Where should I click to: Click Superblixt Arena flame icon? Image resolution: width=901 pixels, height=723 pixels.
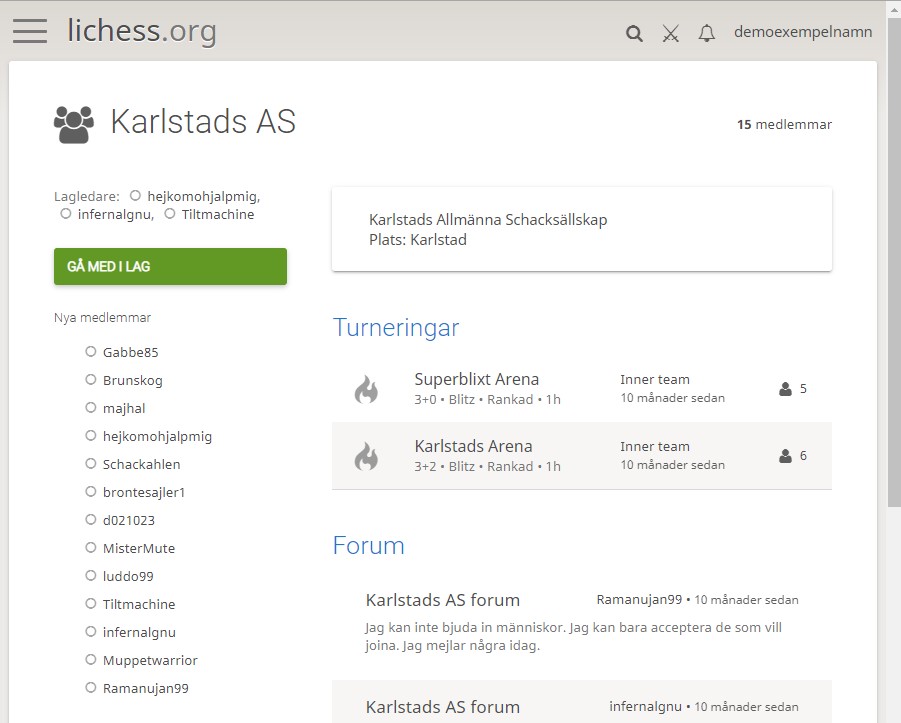pyautogui.click(x=366, y=389)
